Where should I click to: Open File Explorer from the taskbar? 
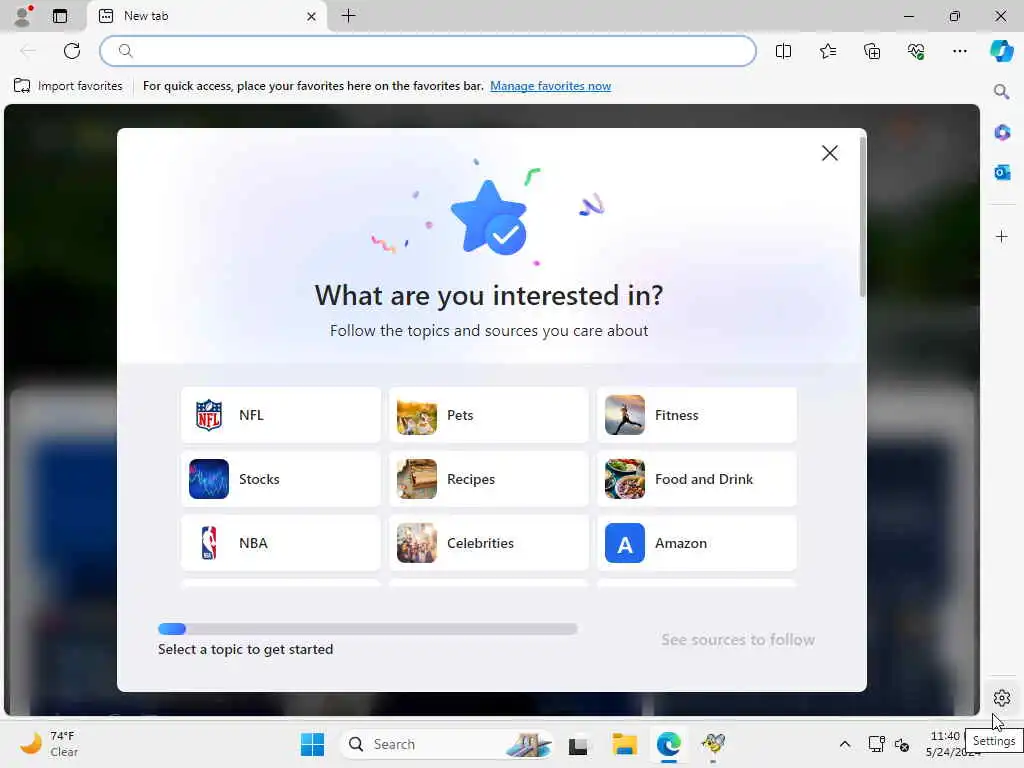[x=624, y=744]
